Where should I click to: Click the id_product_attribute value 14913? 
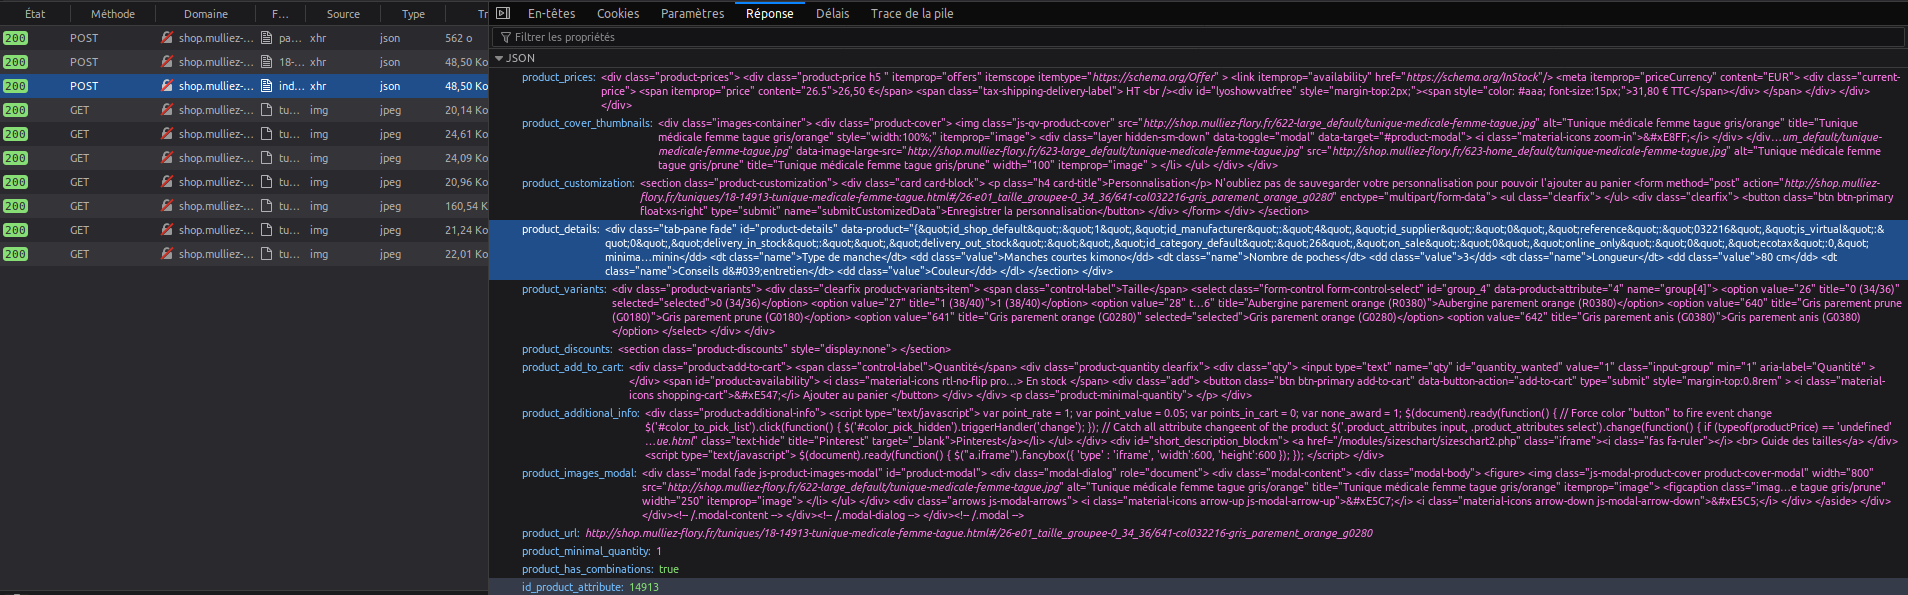(x=644, y=587)
